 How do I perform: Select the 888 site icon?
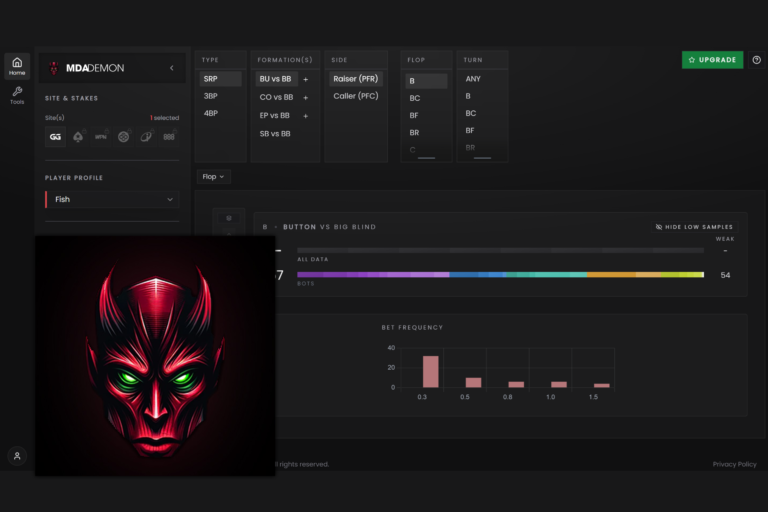pos(169,137)
